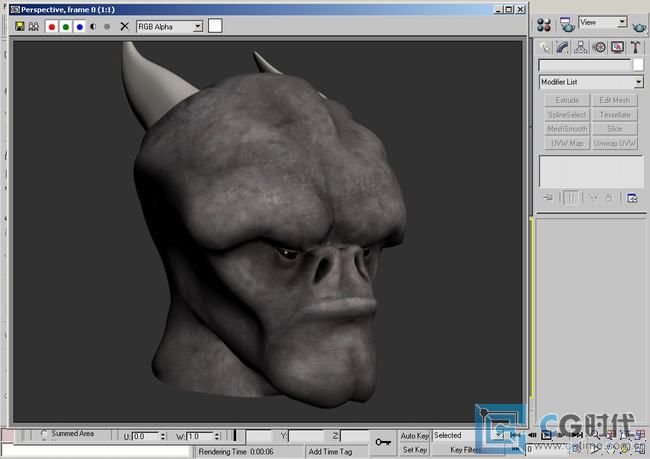
Task: Save the rendered bitmap image
Action: click(19, 27)
